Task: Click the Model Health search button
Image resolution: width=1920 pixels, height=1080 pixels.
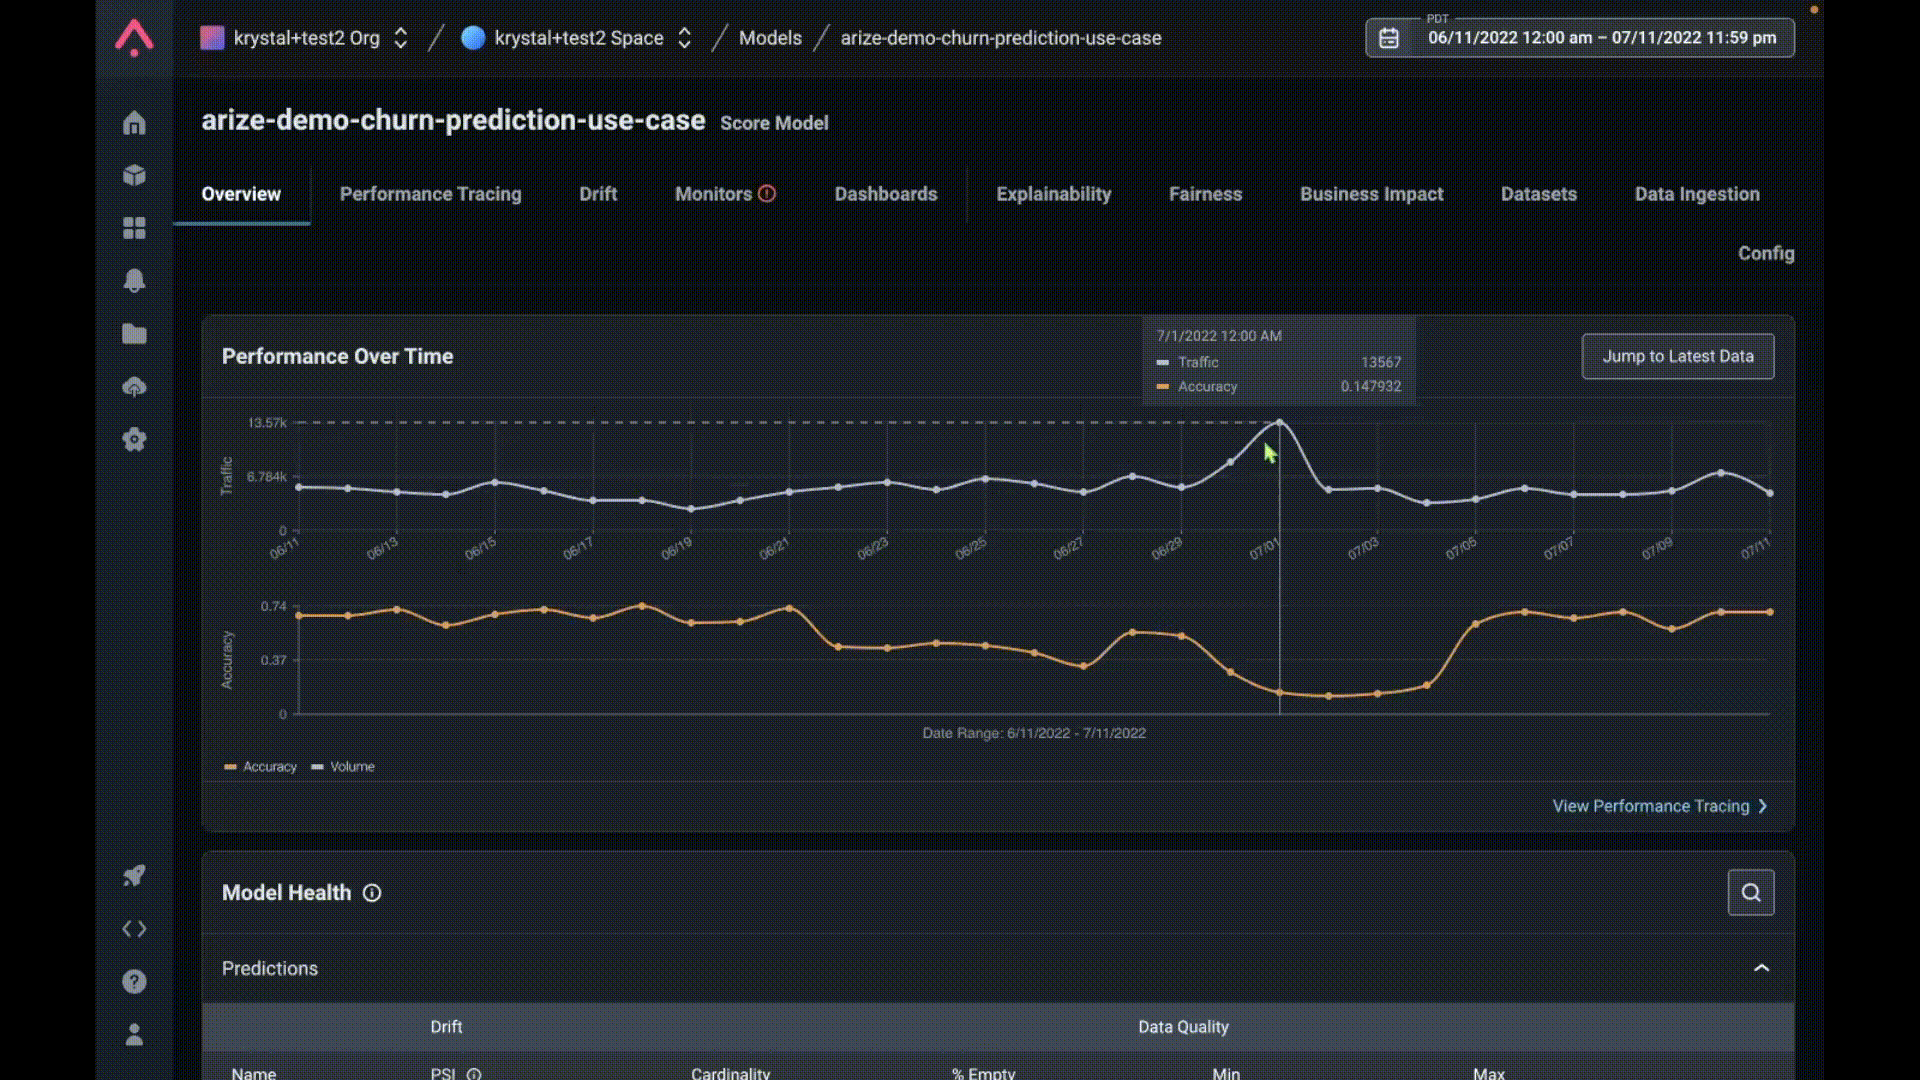Action: [1750, 892]
